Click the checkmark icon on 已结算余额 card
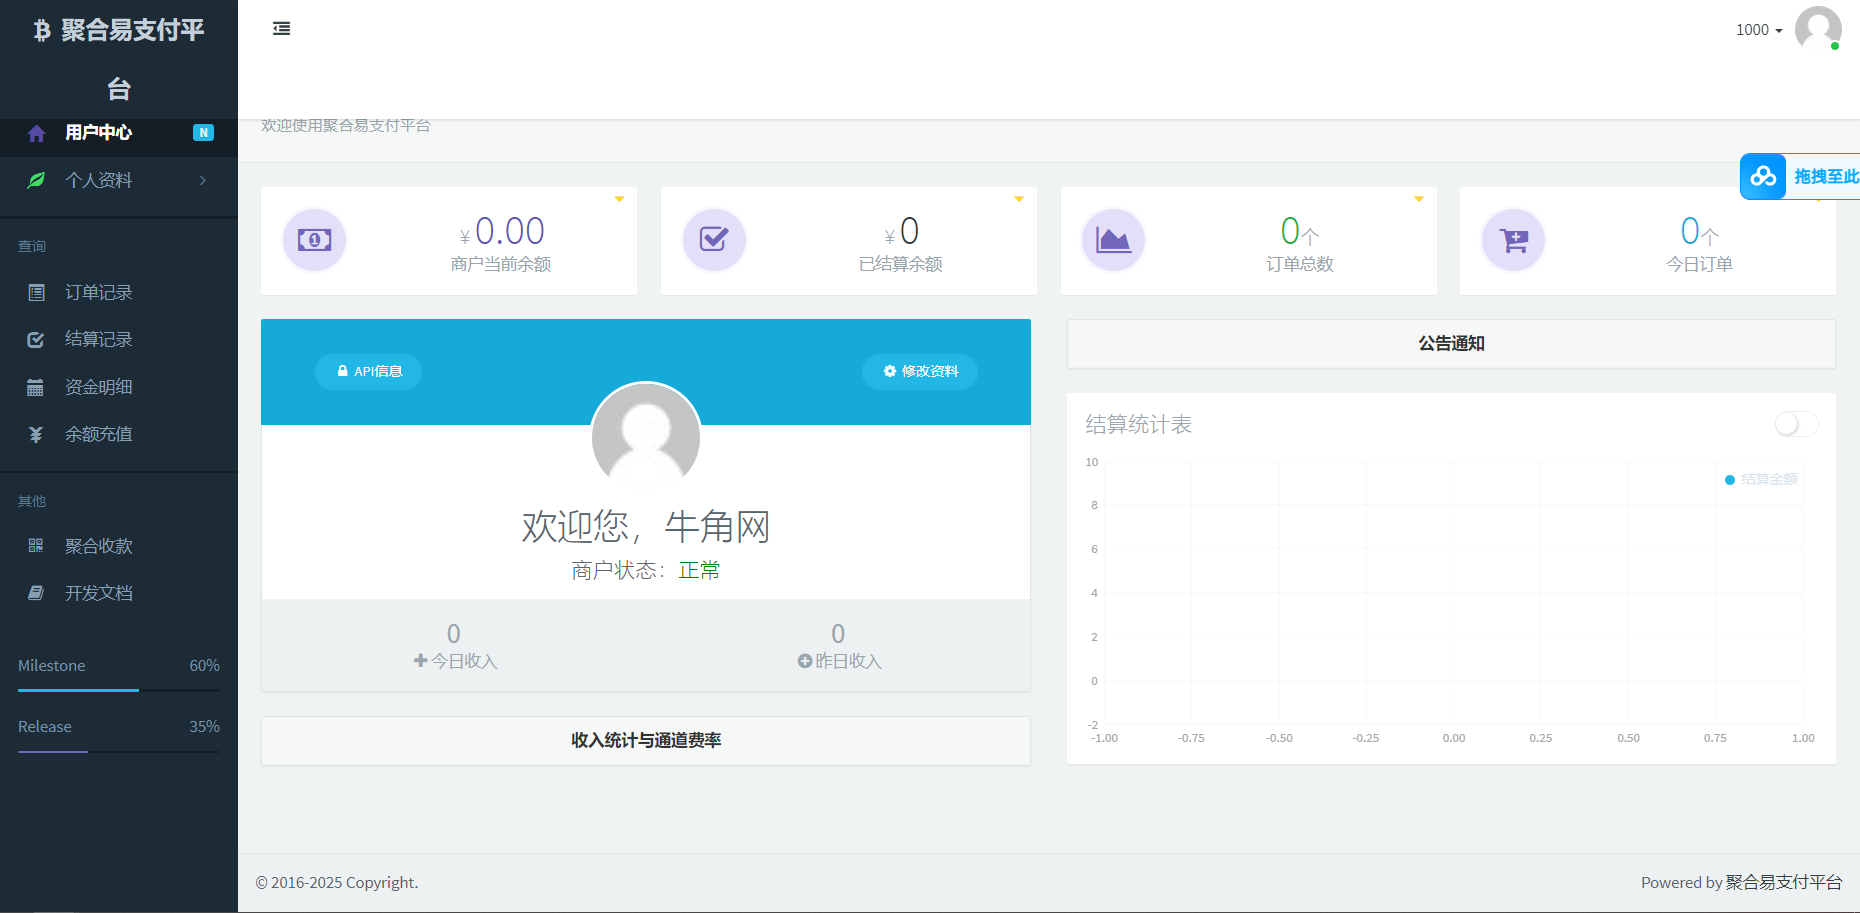This screenshot has height=913, width=1860. pyautogui.click(x=714, y=240)
